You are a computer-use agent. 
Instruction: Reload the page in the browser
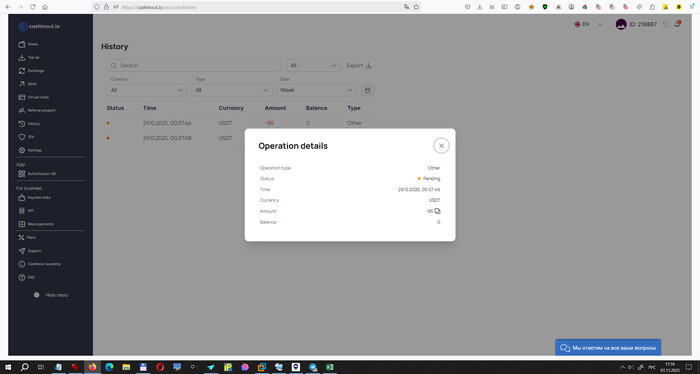pos(33,7)
